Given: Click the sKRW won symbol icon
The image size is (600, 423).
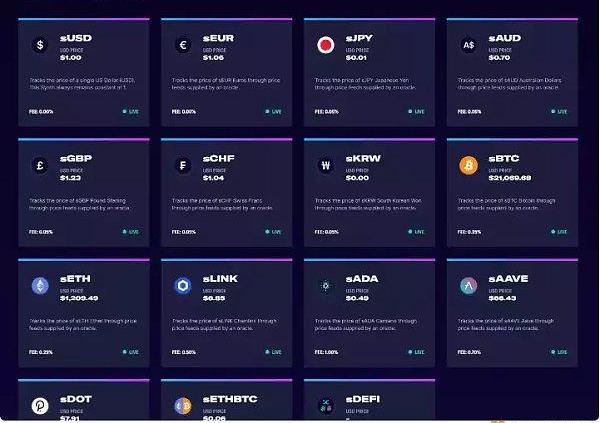Looking at the screenshot, I should point(325,165).
